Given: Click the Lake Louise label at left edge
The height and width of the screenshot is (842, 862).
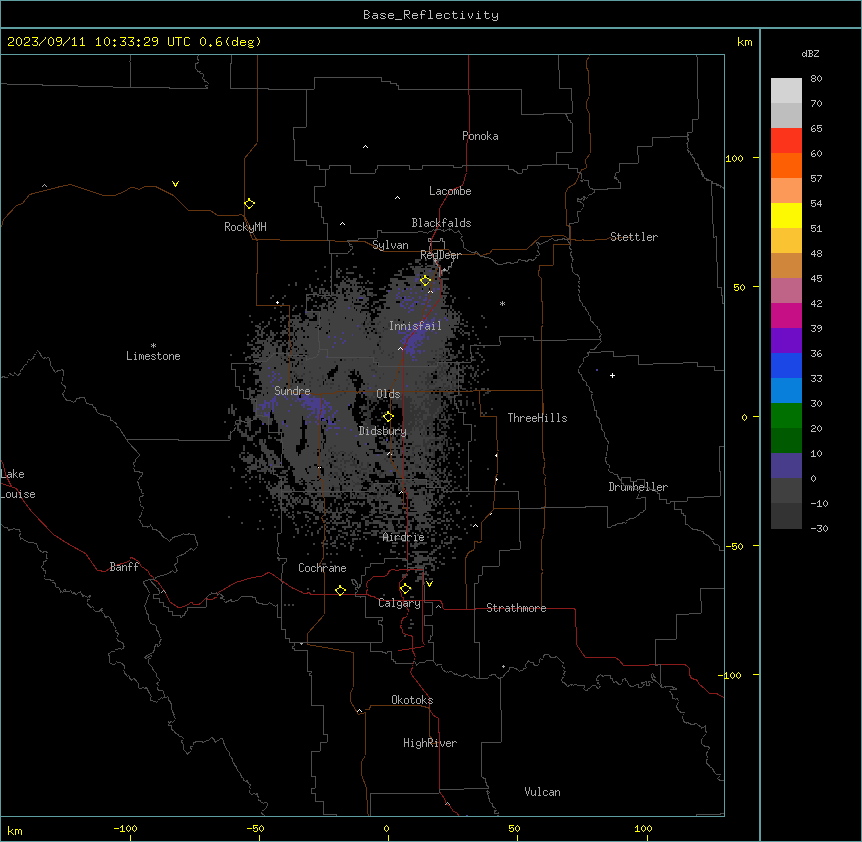Looking at the screenshot, I should (x=18, y=484).
